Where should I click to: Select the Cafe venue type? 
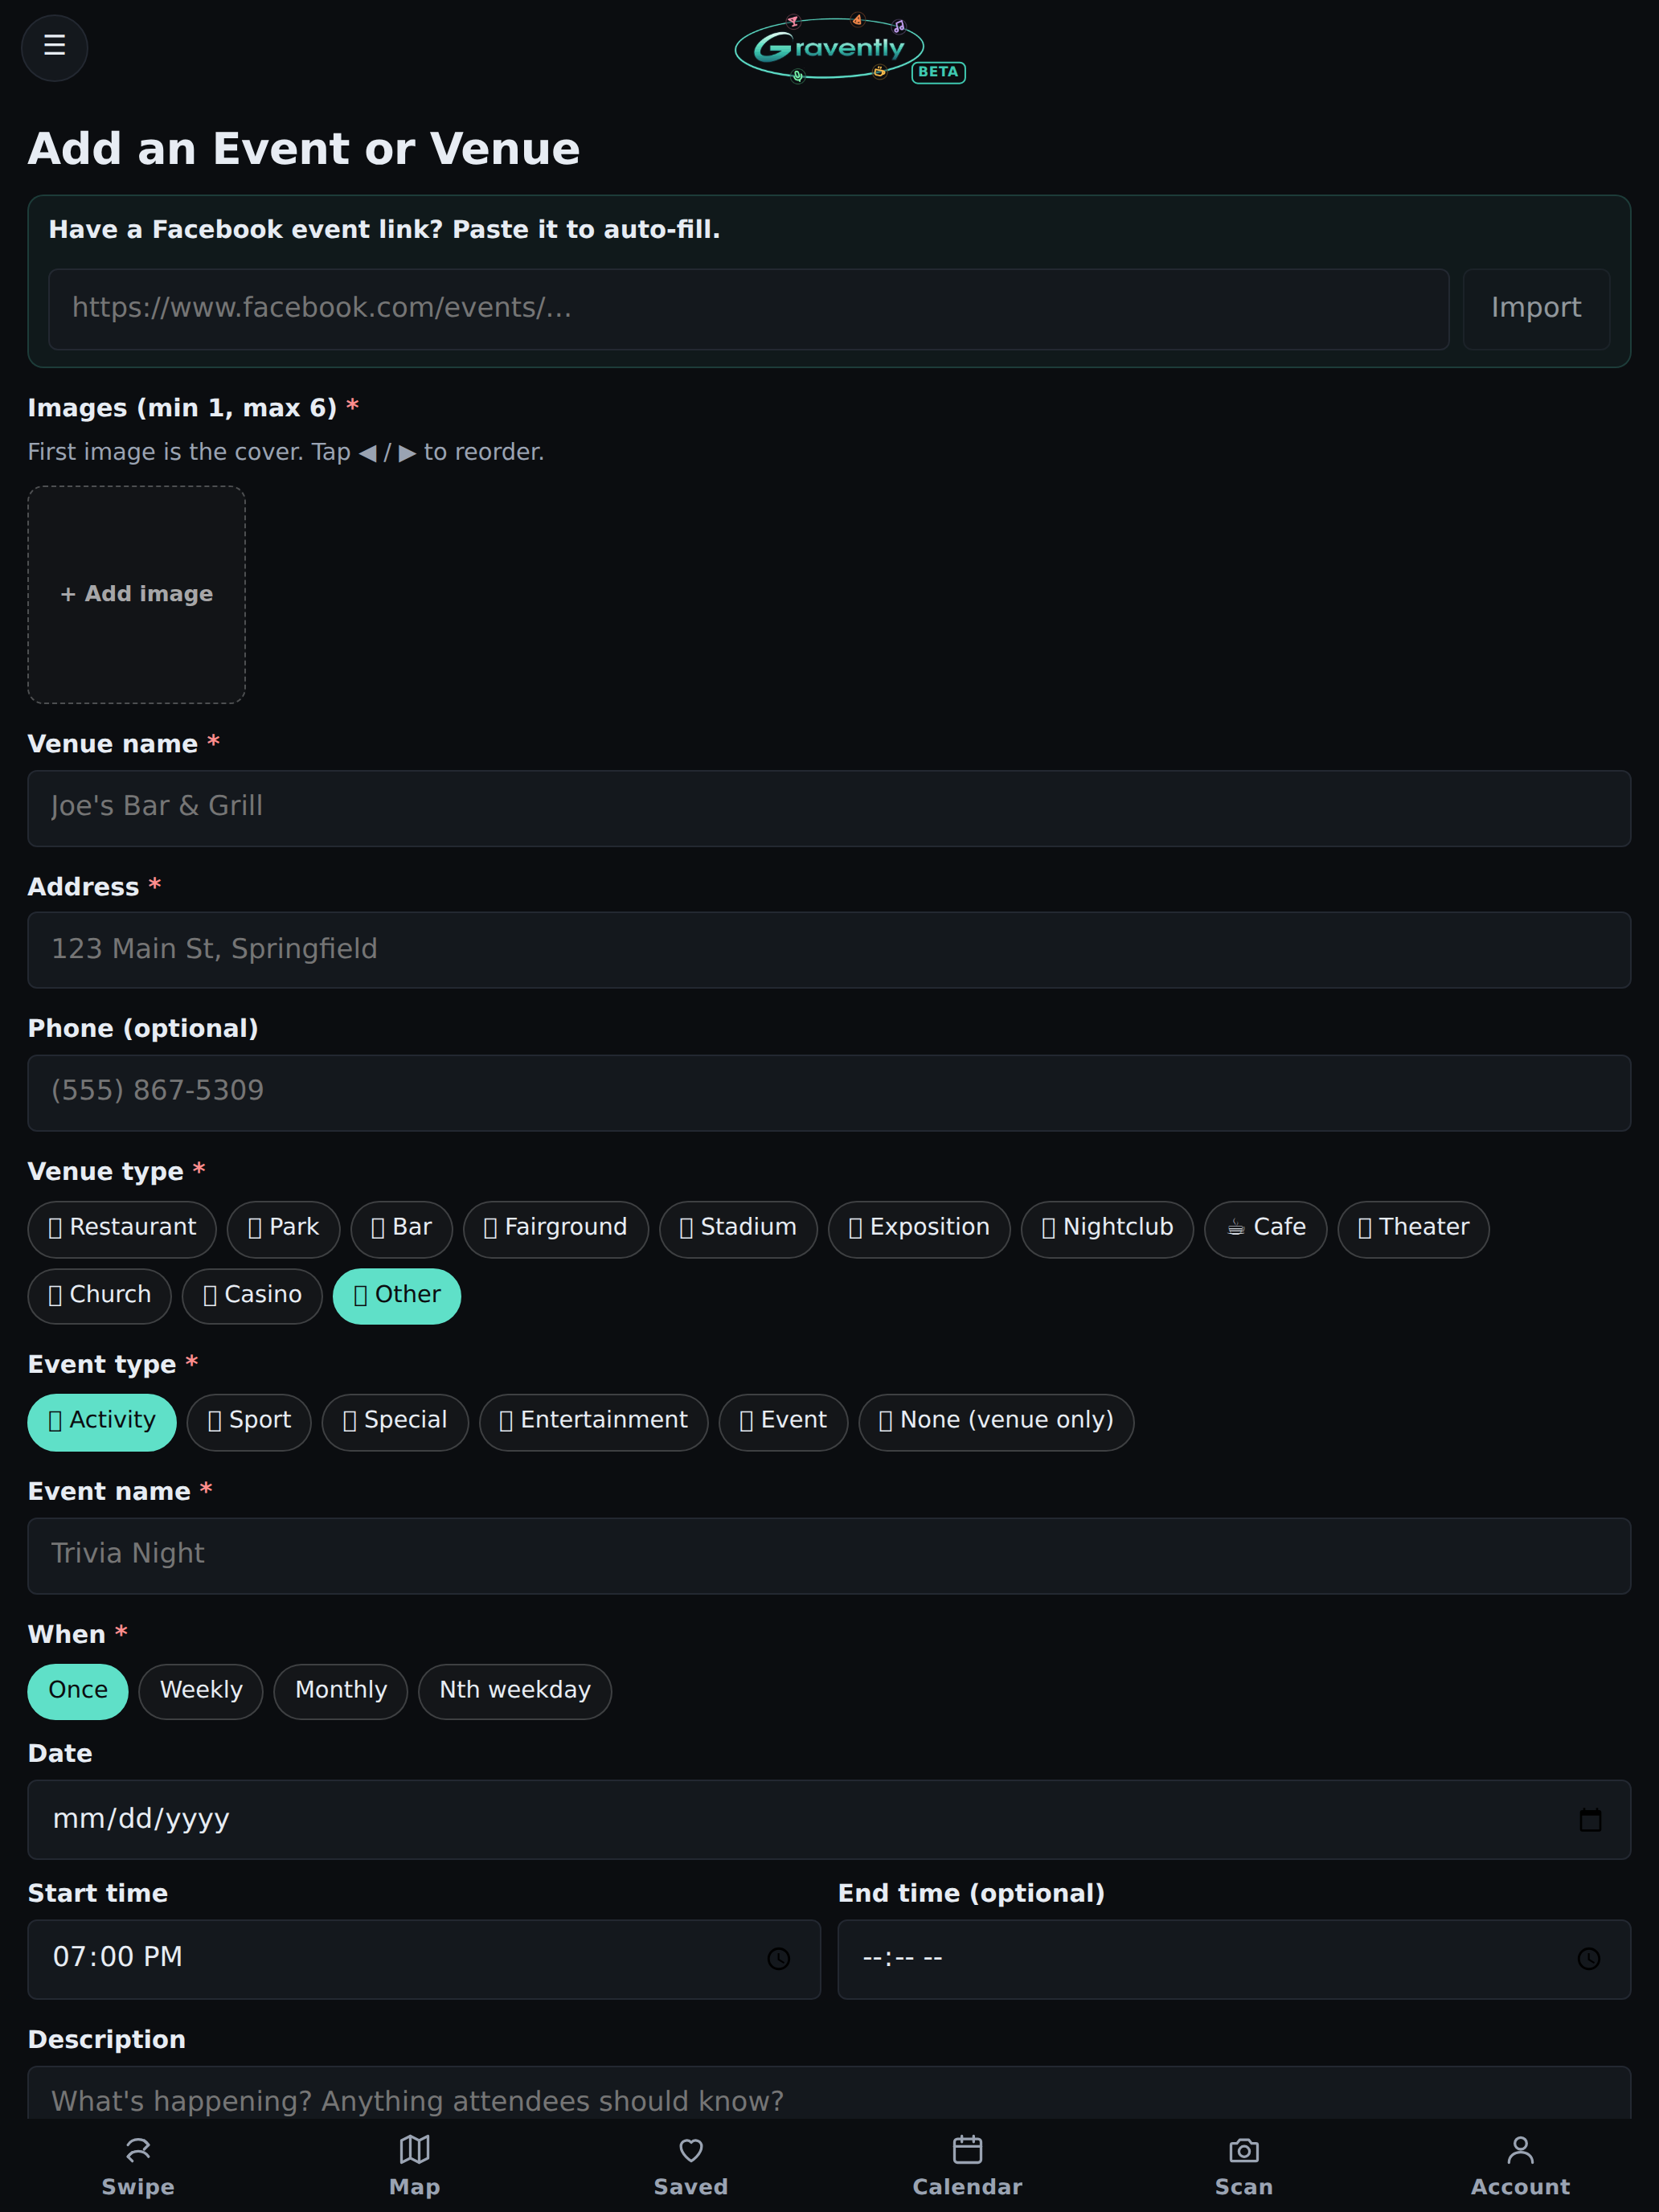point(1265,1228)
